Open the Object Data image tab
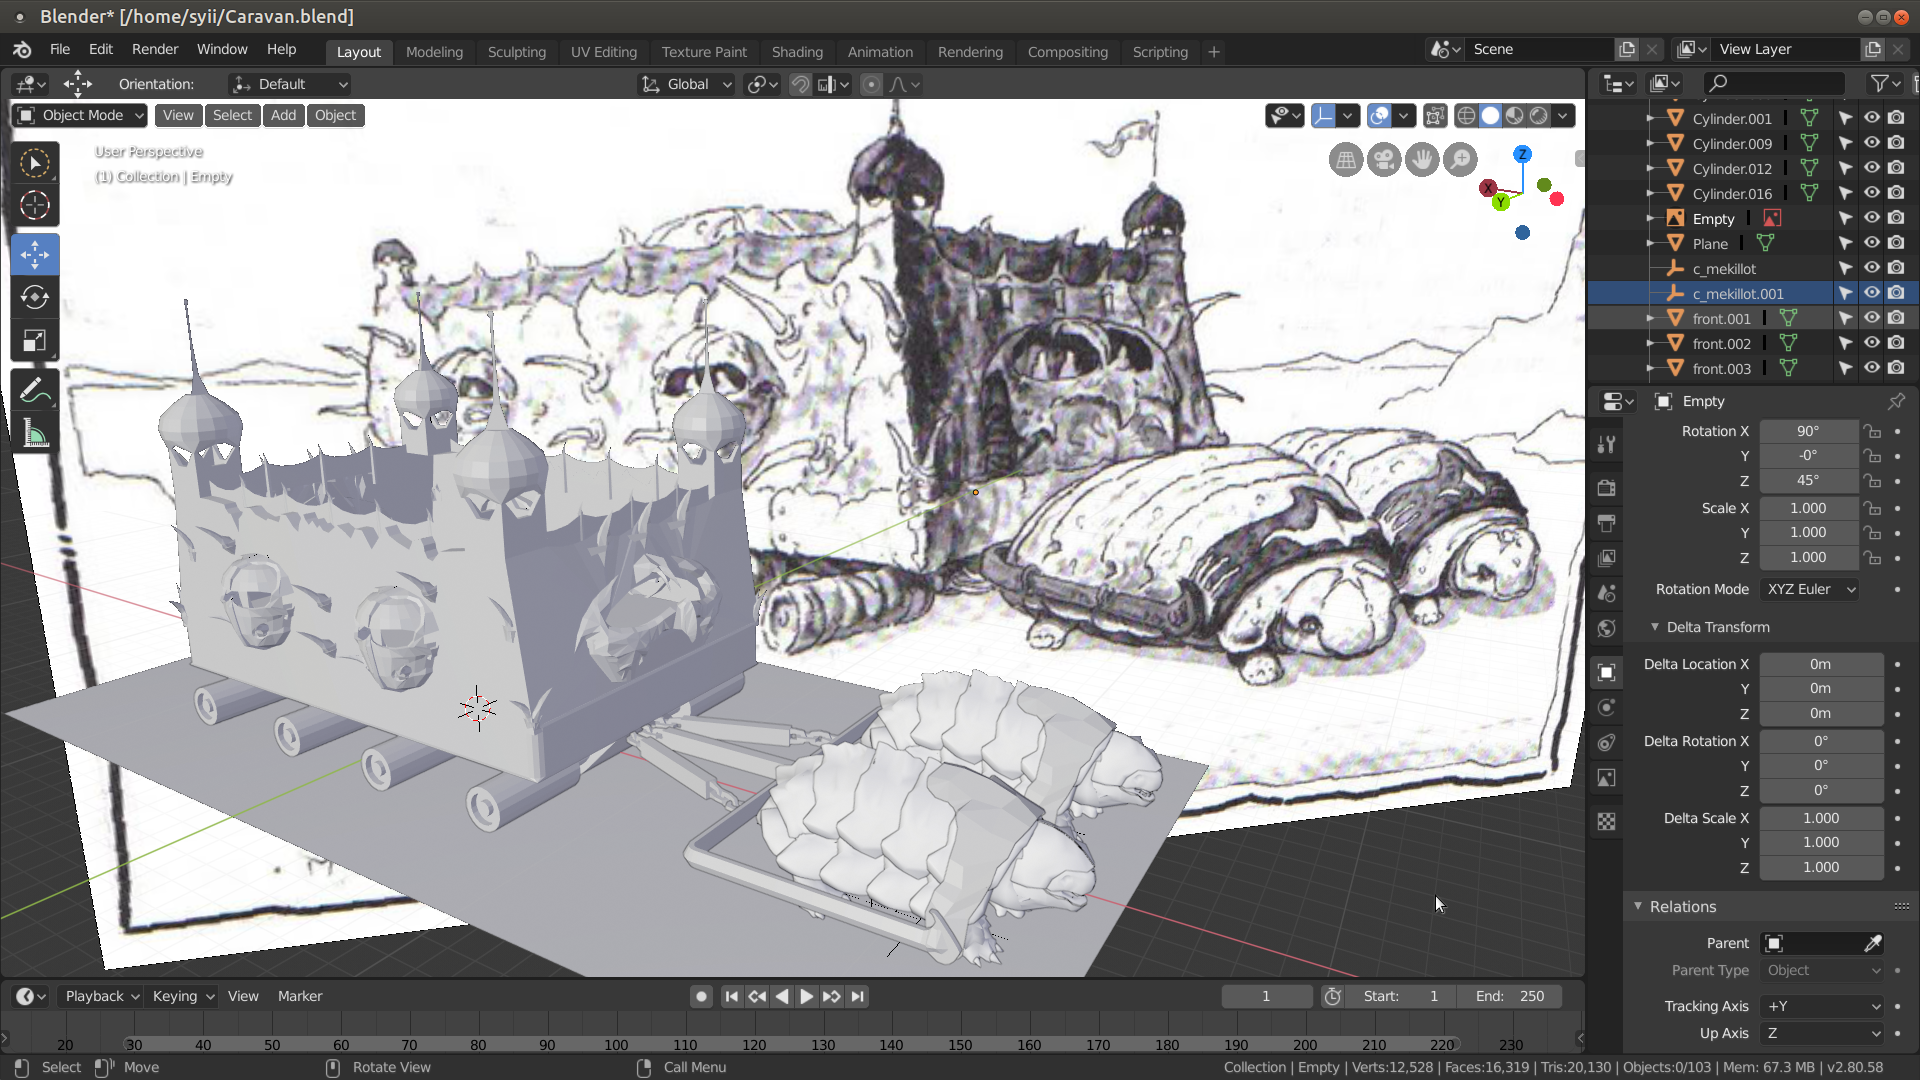The height and width of the screenshot is (1080, 1920). click(1607, 777)
